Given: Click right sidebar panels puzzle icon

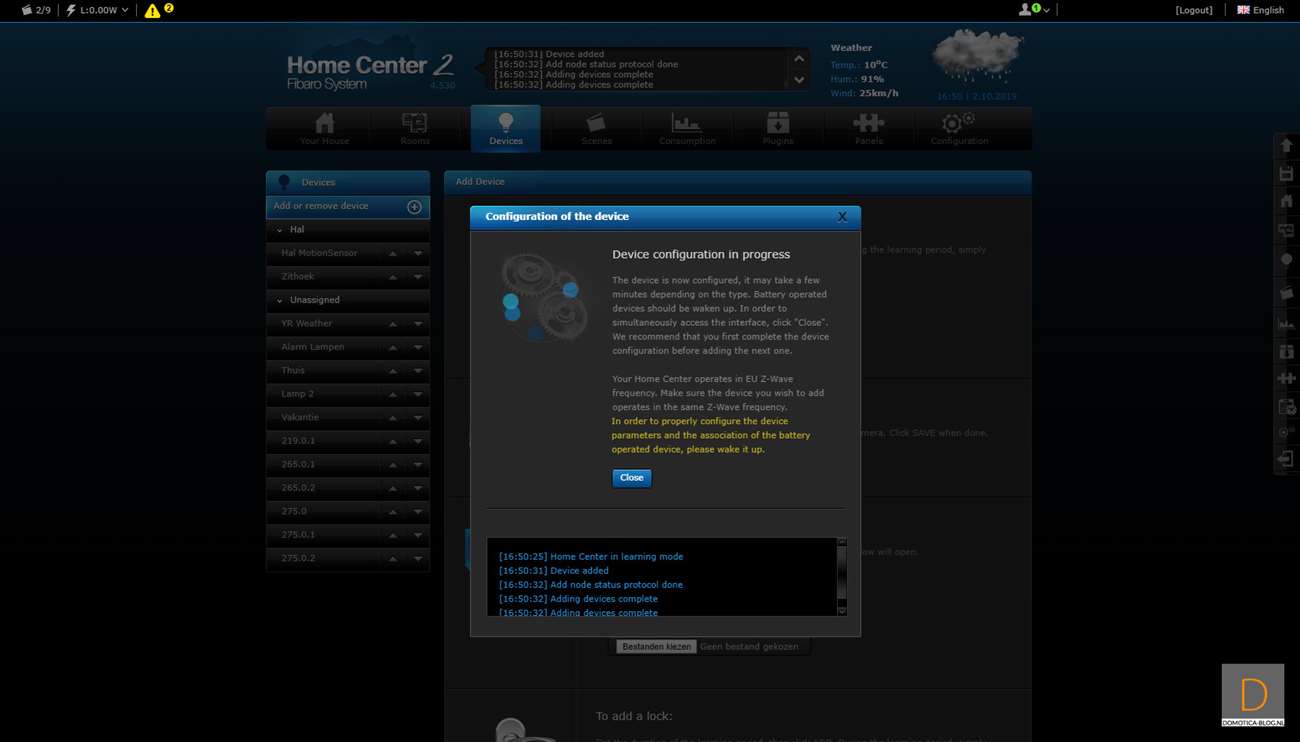Looking at the screenshot, I should point(1287,379).
